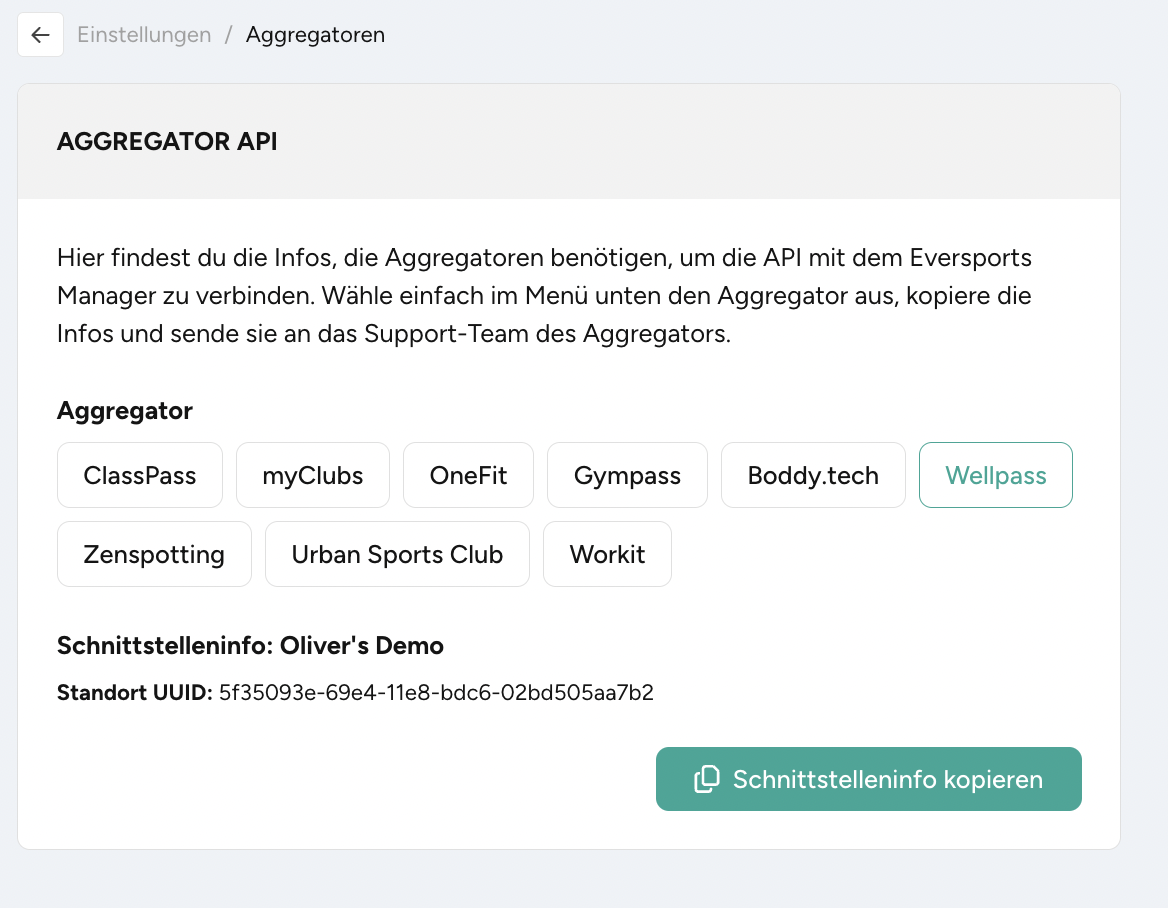
Task: Click the Schnittstelleninfo kopieren button
Action: click(x=869, y=779)
